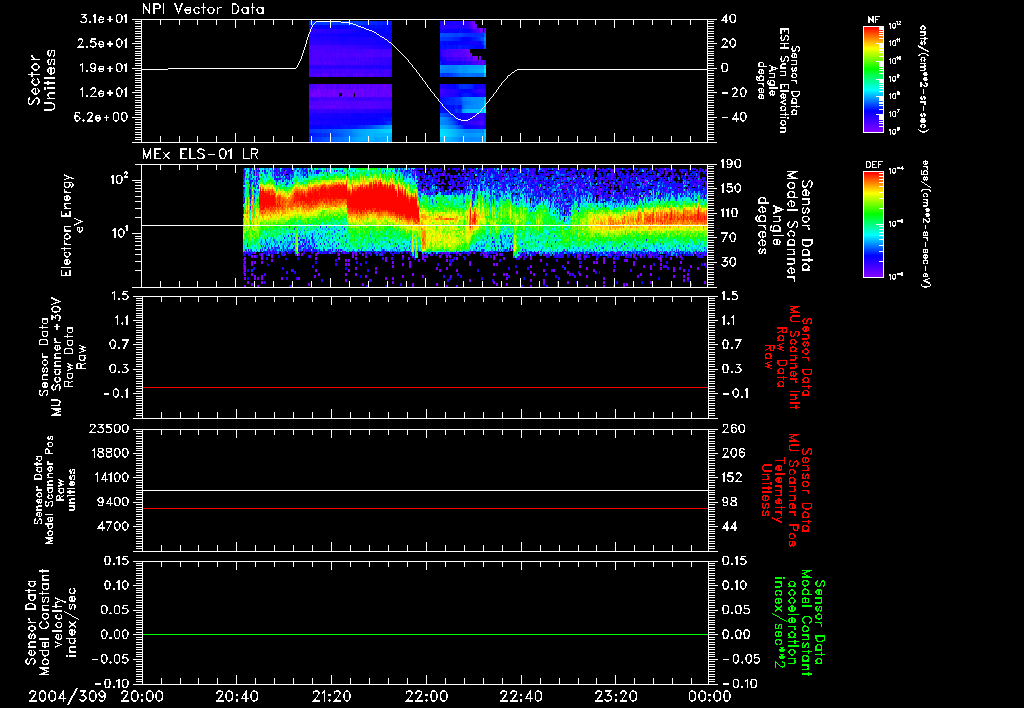Click the time axis label '23:20'
Viewport: 1024px width, 708px height.
click(616, 696)
